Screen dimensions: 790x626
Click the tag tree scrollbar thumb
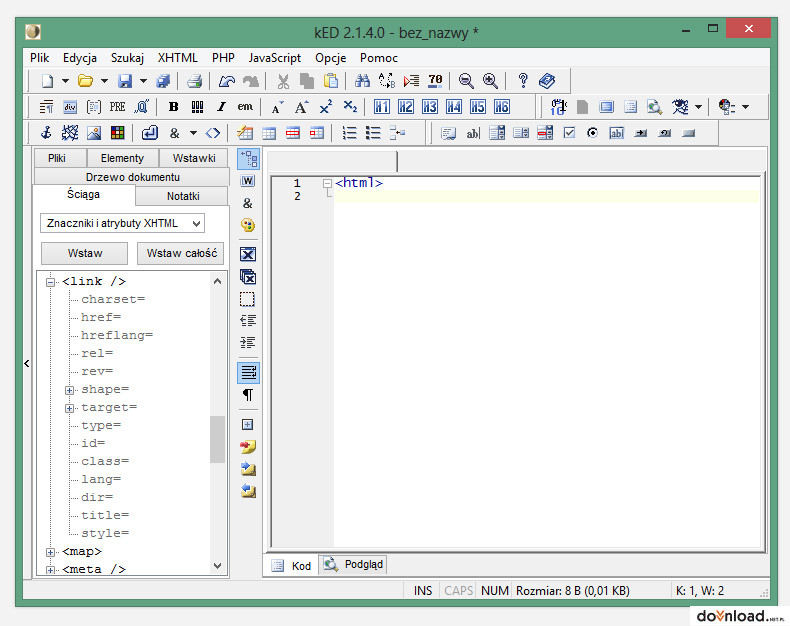(217, 439)
